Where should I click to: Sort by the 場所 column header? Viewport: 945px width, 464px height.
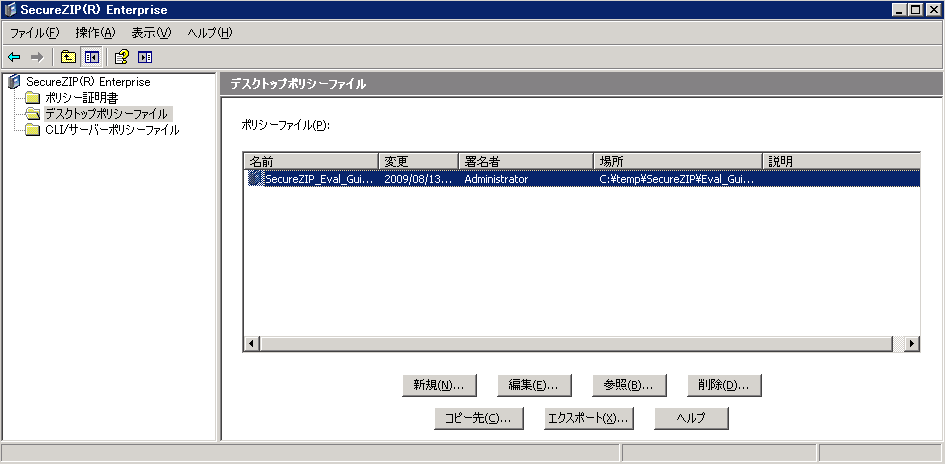678,161
